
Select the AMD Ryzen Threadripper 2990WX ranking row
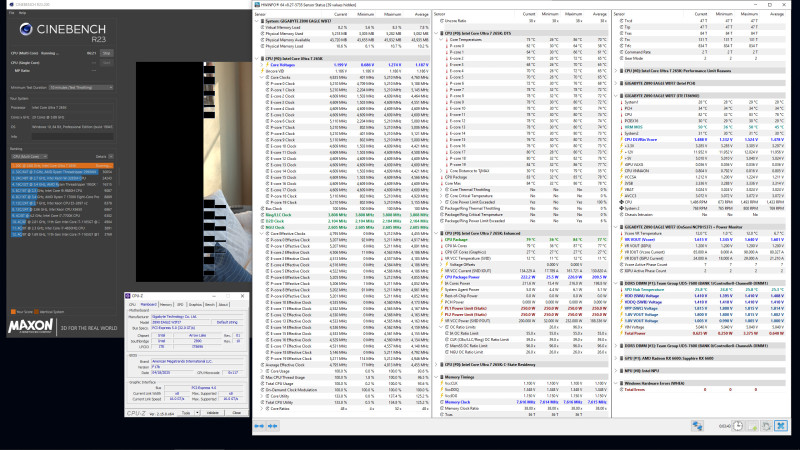[x=62, y=172]
